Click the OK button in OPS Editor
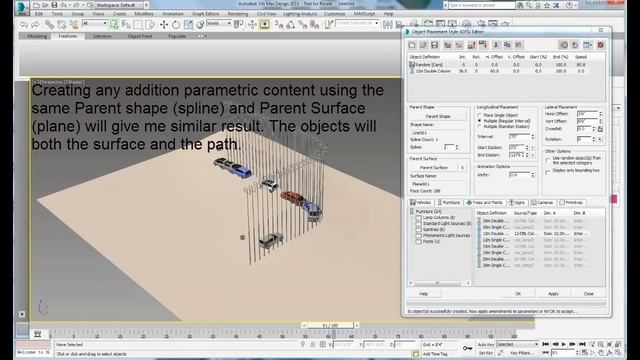The image size is (640, 360). [x=518, y=294]
